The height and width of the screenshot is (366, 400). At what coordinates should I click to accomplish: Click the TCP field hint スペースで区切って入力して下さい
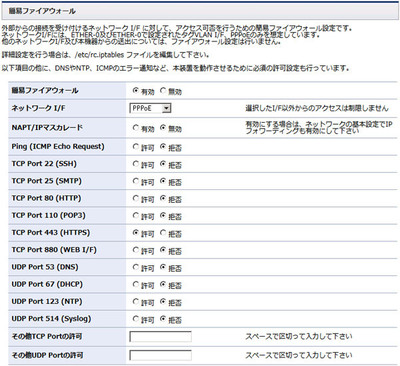click(x=299, y=337)
